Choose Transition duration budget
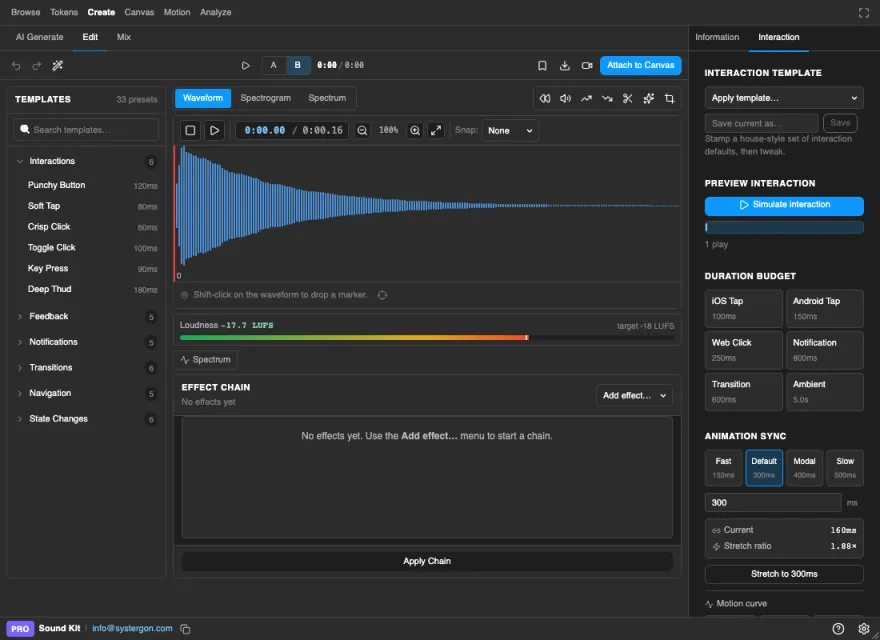880x640 pixels. pos(744,392)
